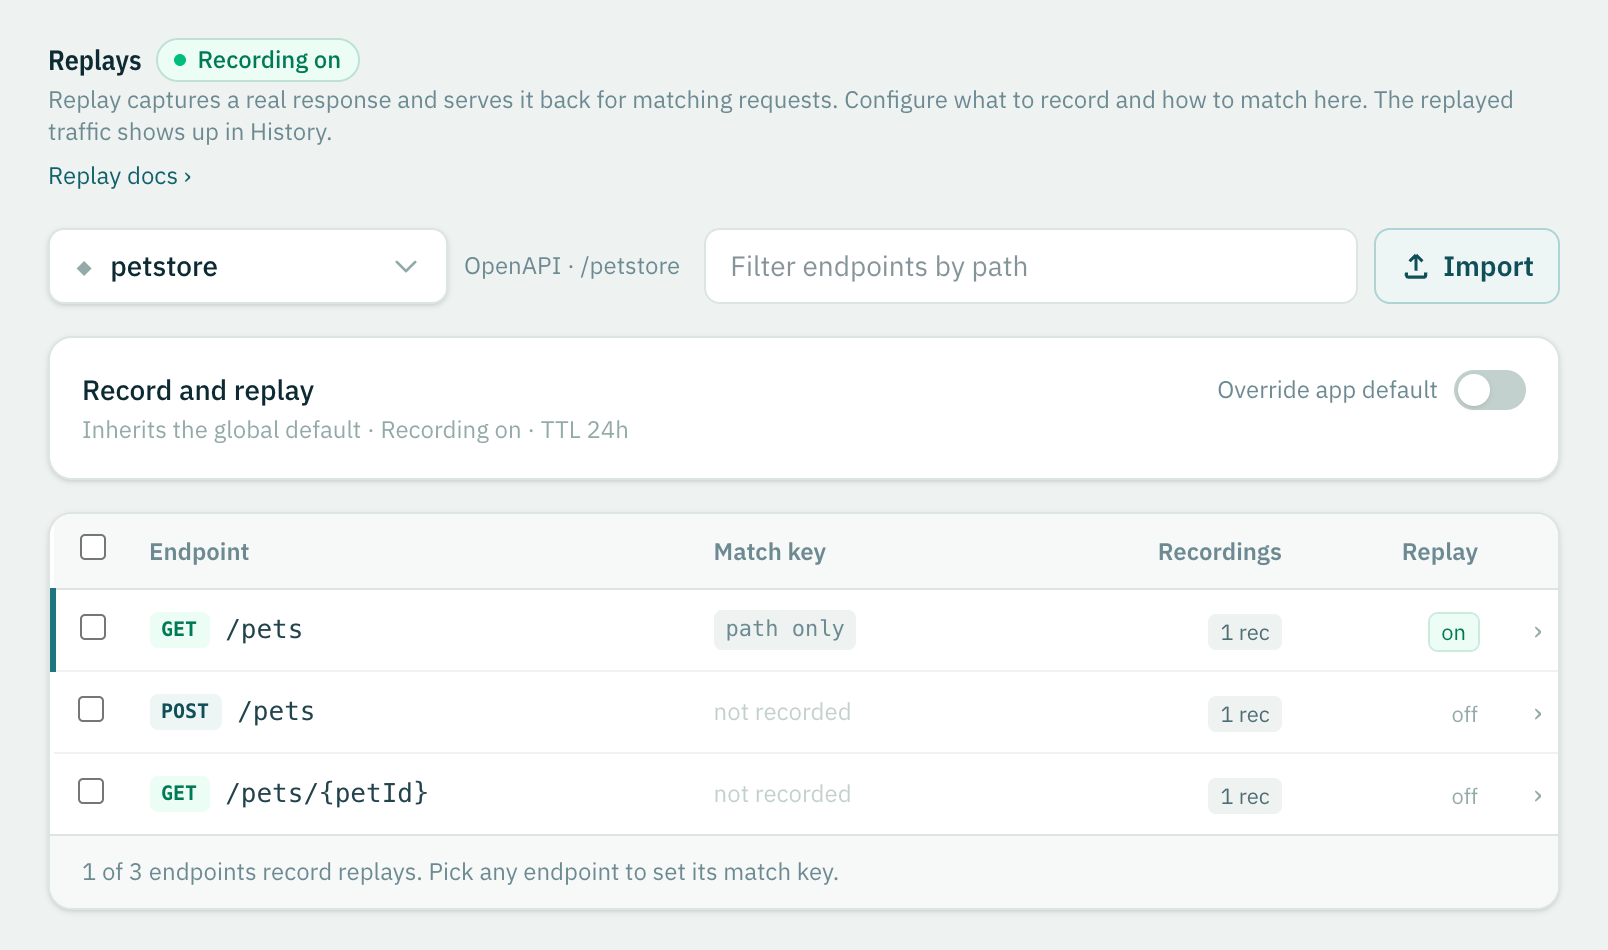Click the replay off label for GET /pets/{petId}
1608x950 pixels.
pos(1464,796)
